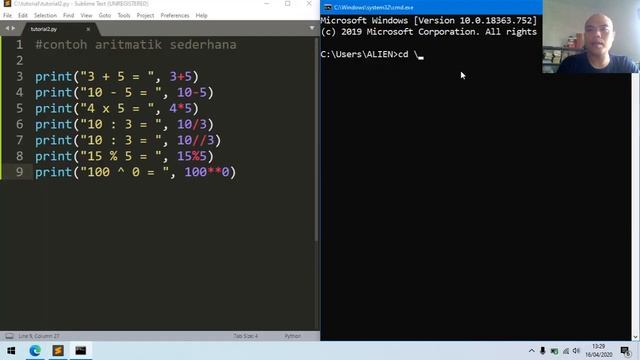Open network settings tray icon

pyautogui.click(x=566, y=351)
